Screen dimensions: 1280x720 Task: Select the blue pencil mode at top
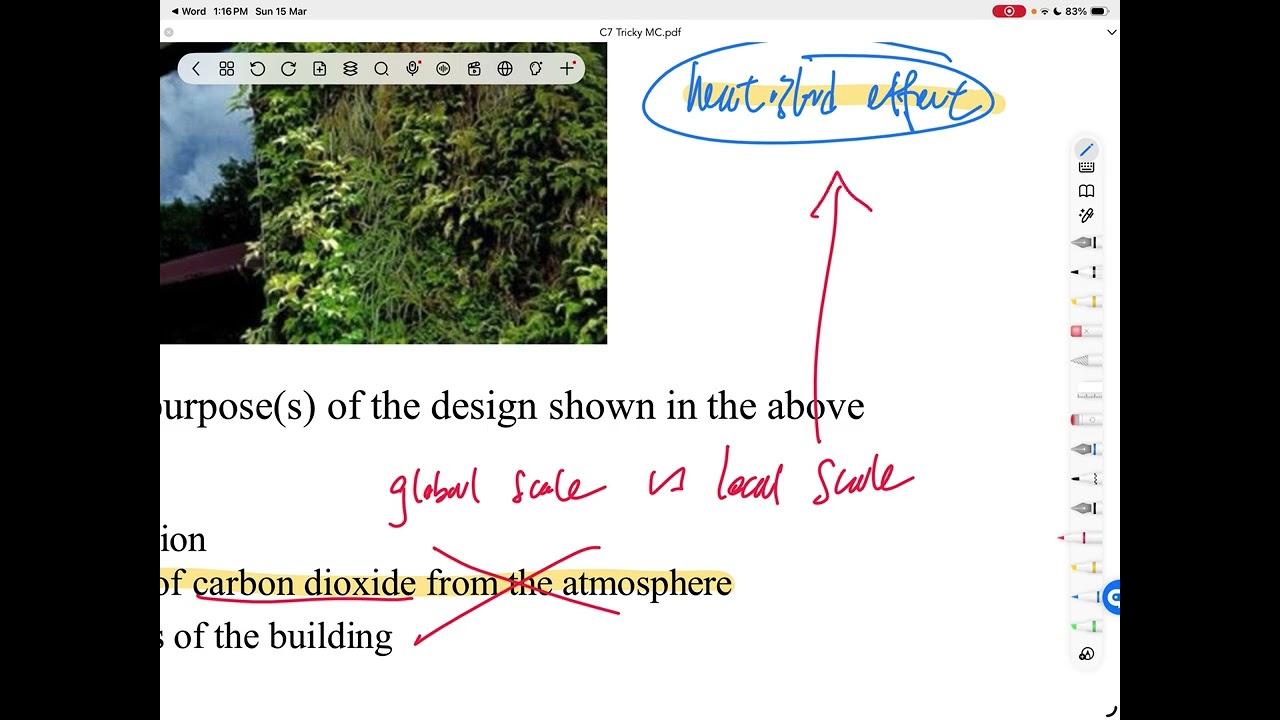[1086, 150]
